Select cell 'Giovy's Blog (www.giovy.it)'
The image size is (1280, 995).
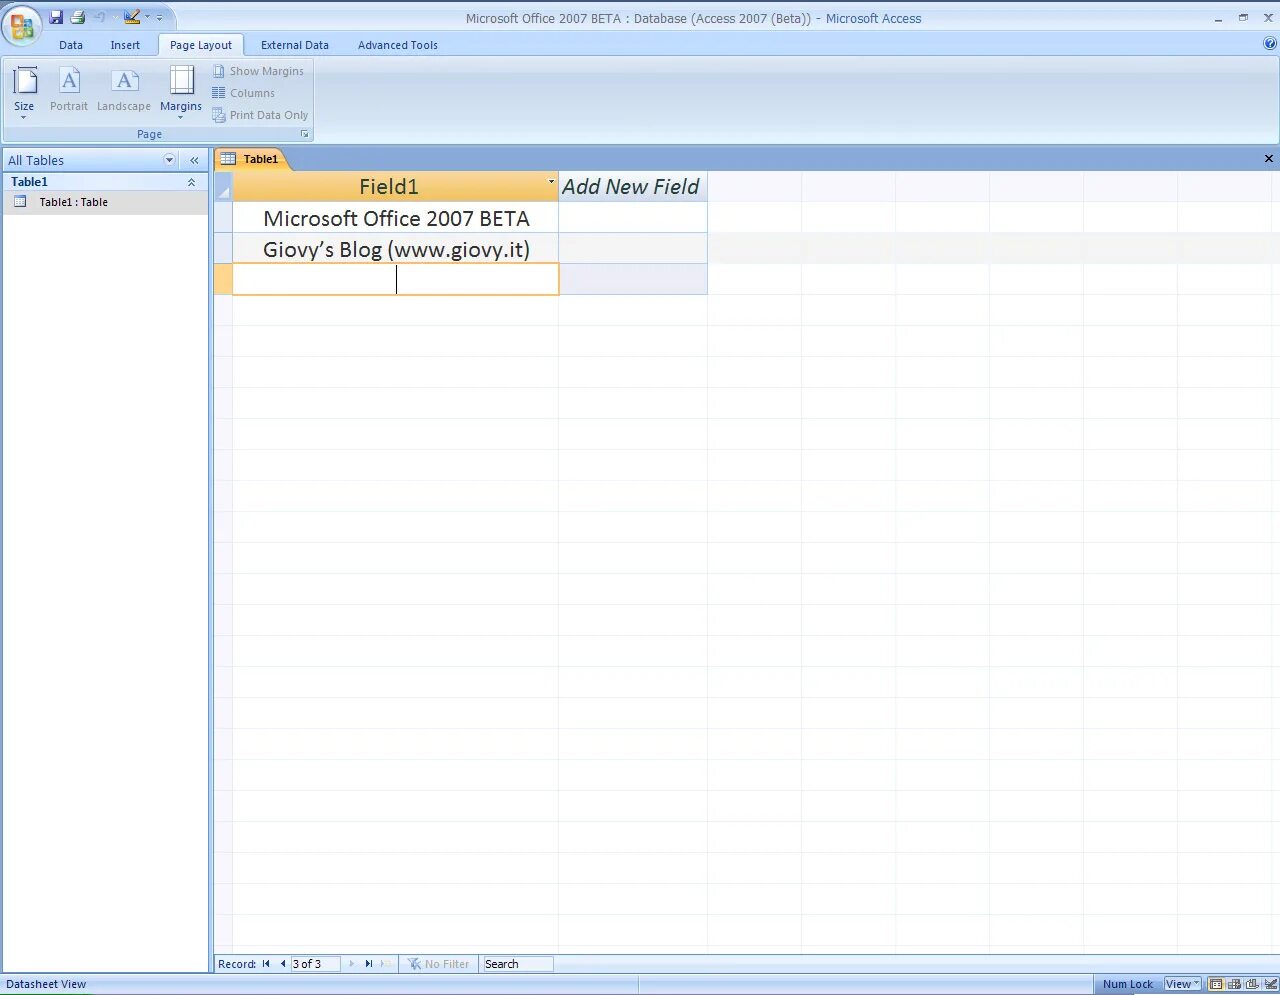click(396, 249)
